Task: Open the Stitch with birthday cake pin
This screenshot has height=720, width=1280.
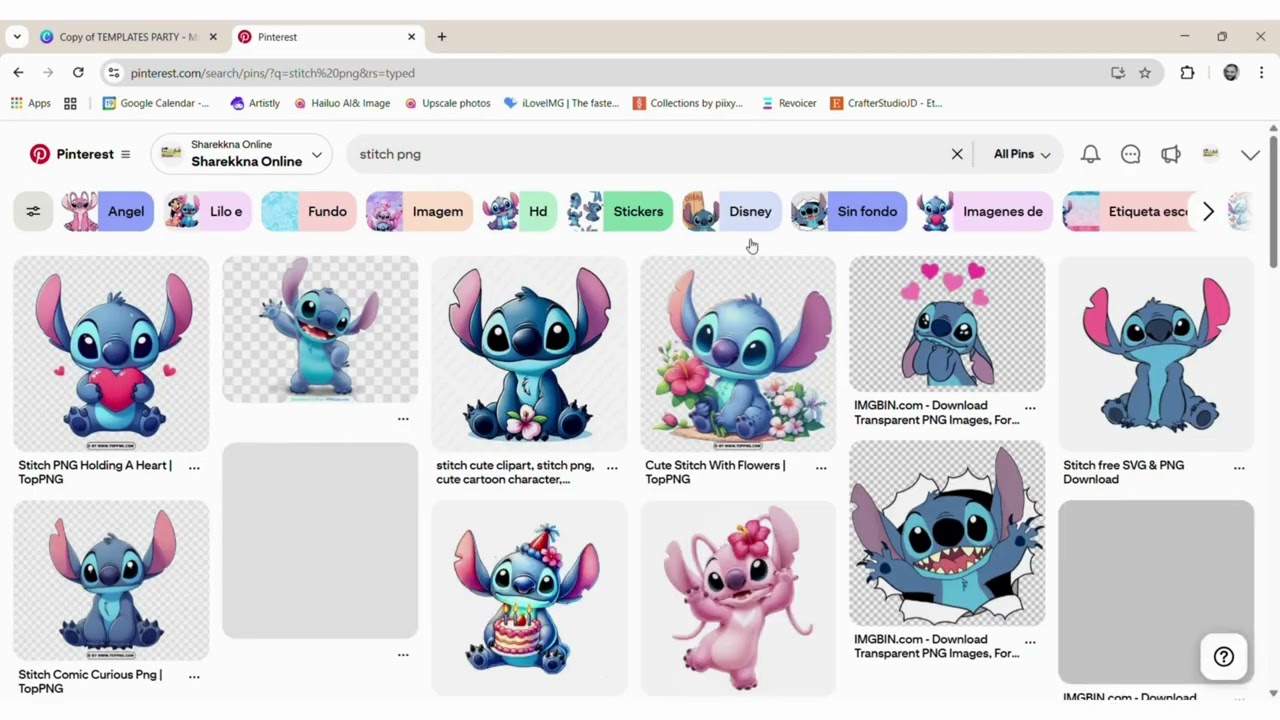Action: coord(529,598)
